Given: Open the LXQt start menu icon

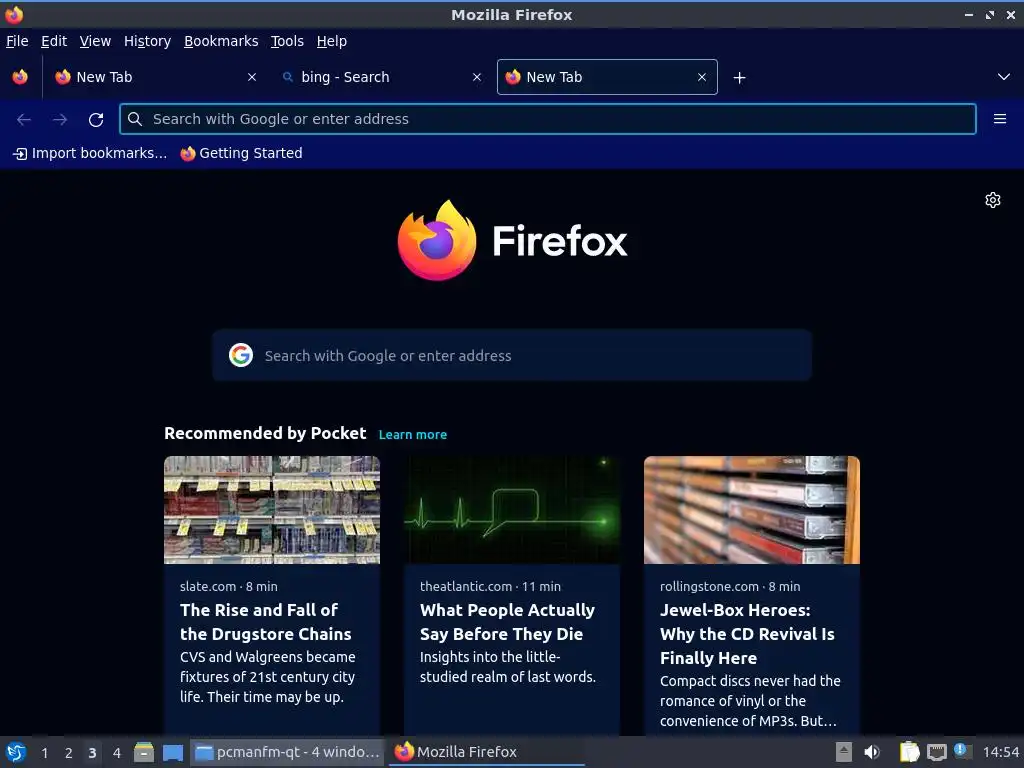Looking at the screenshot, I should 16,752.
